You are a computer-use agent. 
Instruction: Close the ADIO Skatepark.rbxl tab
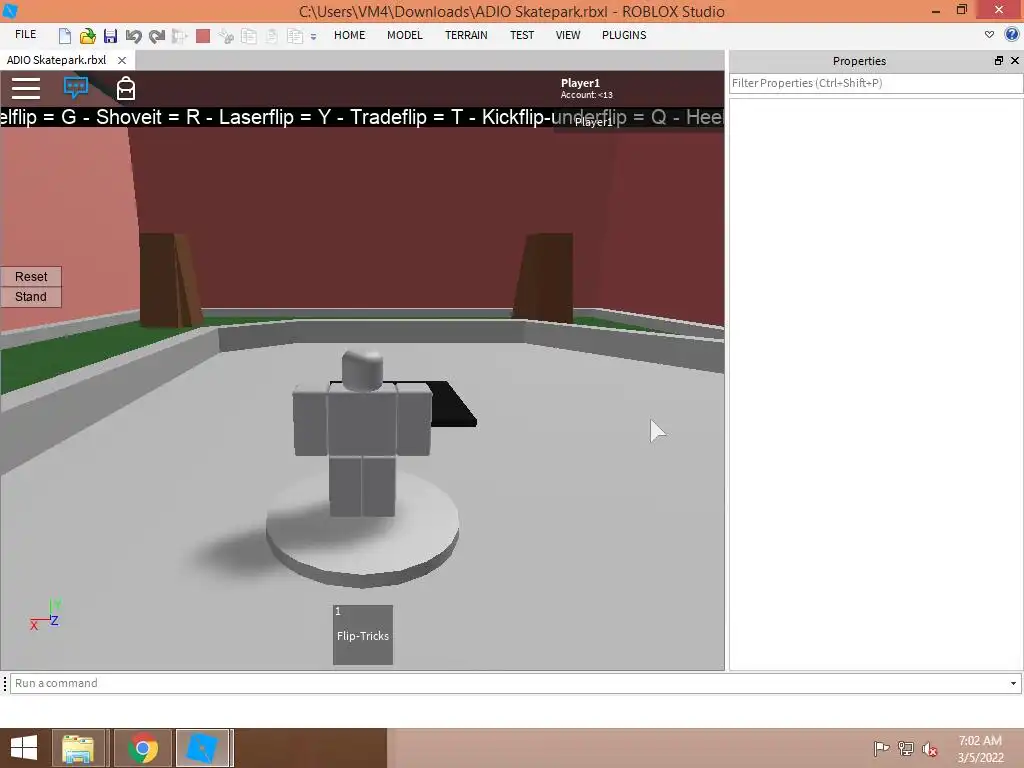121,60
